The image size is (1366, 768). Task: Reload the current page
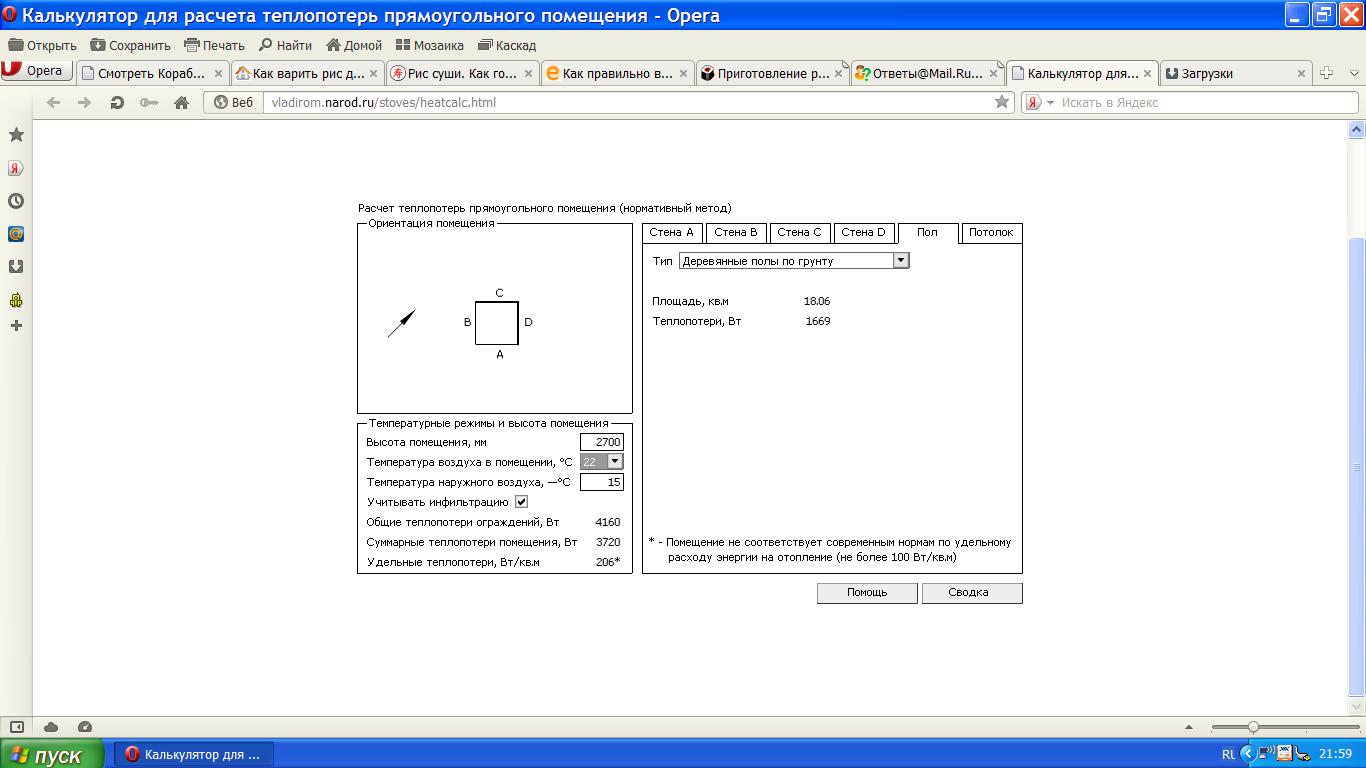pos(117,102)
